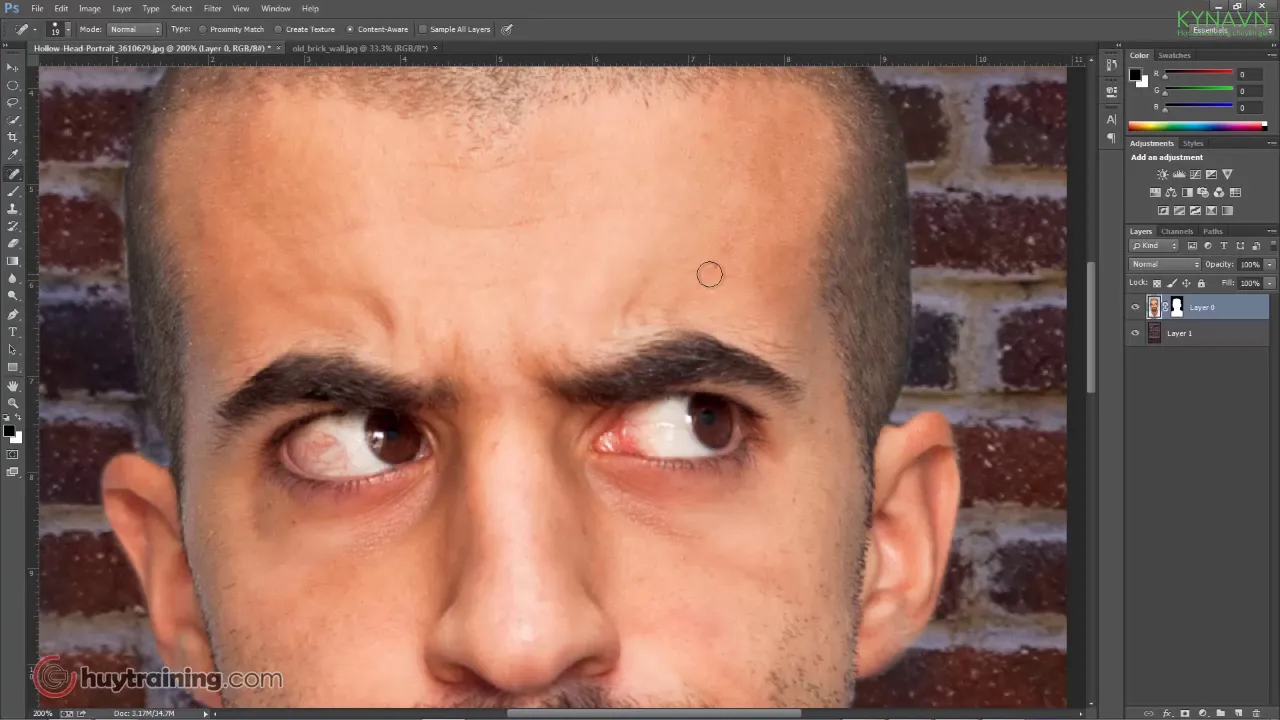Change the screen mode icon

click(13, 472)
